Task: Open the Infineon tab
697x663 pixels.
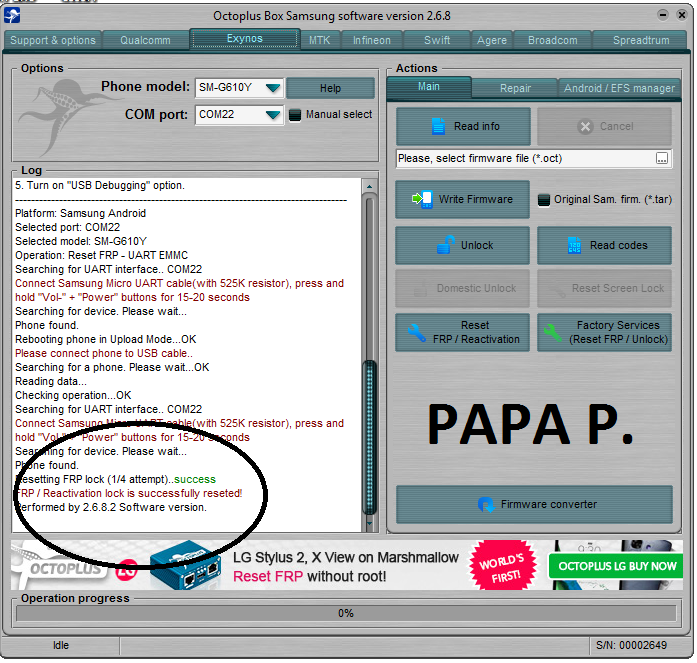Action: [x=372, y=40]
